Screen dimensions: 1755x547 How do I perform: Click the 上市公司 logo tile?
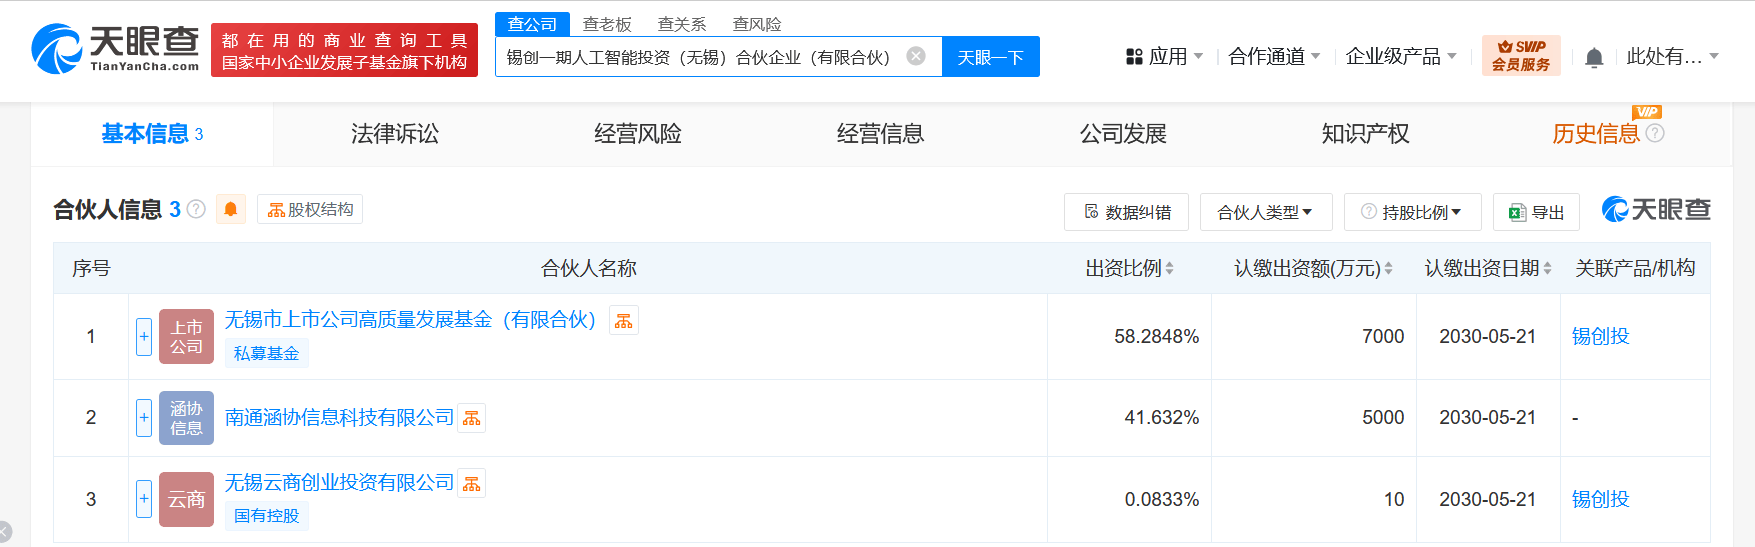point(186,336)
